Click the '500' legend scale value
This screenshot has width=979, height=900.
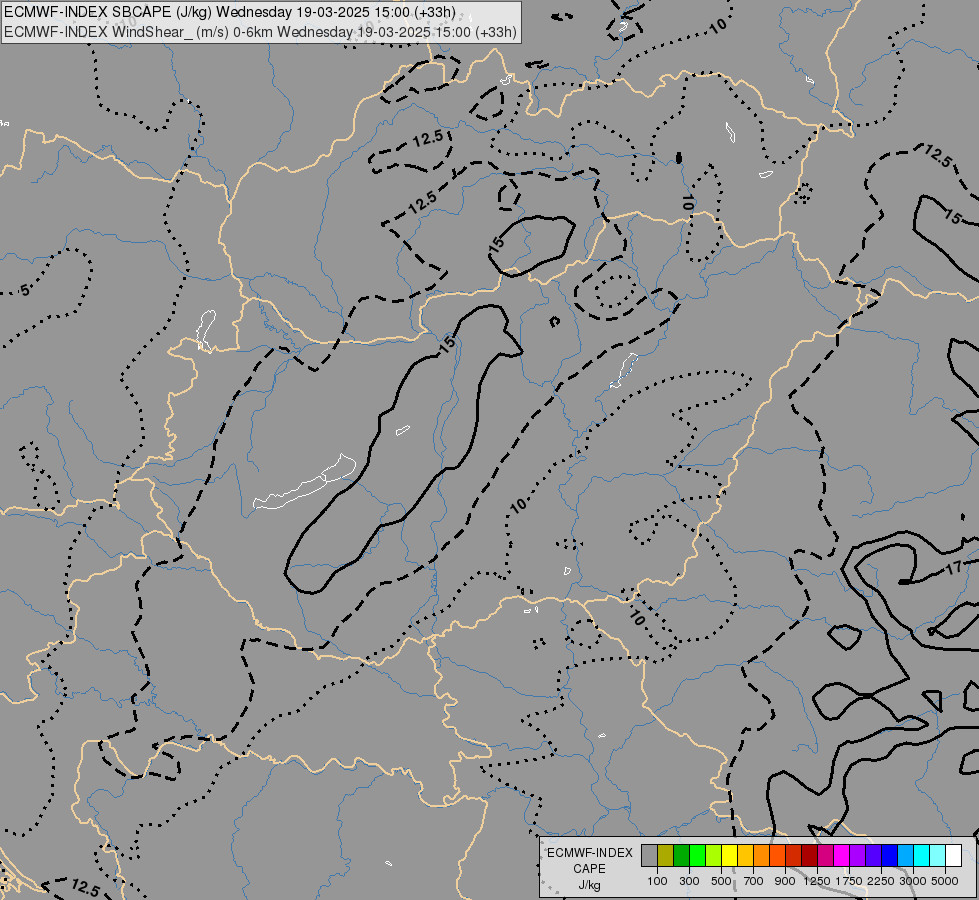(721, 881)
